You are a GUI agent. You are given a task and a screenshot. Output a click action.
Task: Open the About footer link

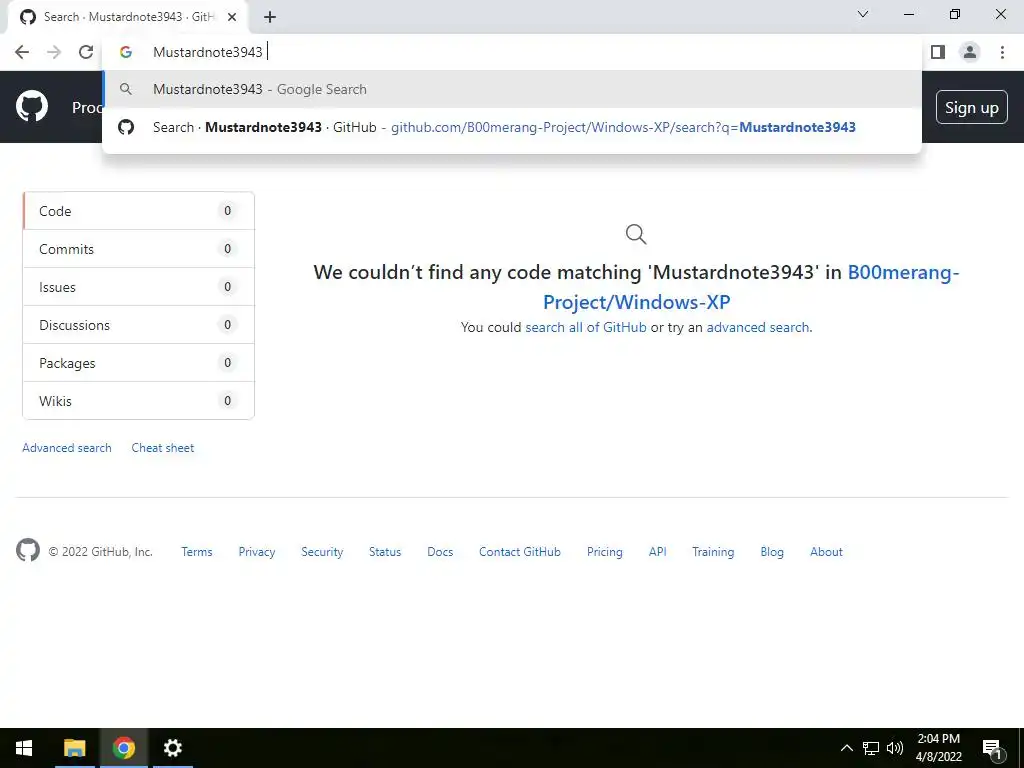pos(826,552)
